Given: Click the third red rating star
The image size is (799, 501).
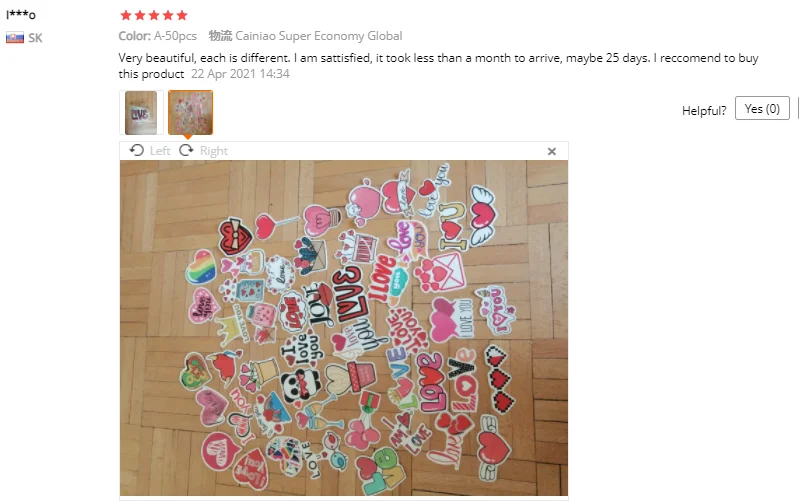Looking at the screenshot, I should (x=154, y=15).
